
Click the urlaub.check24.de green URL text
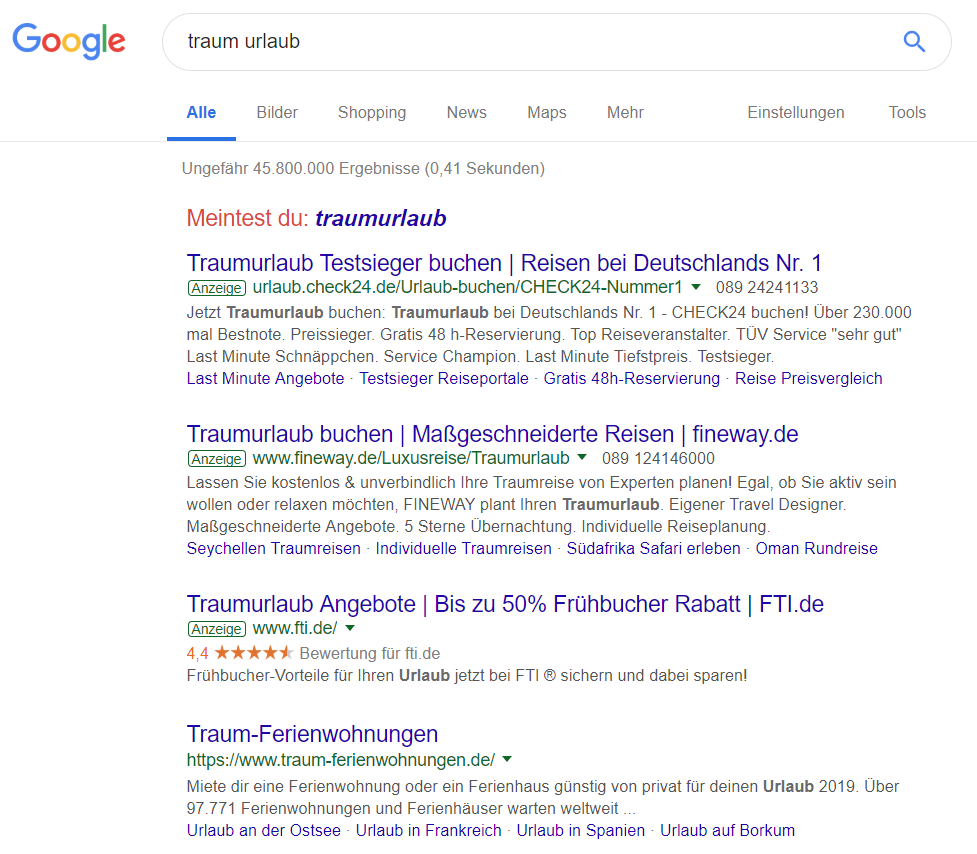tap(467, 287)
